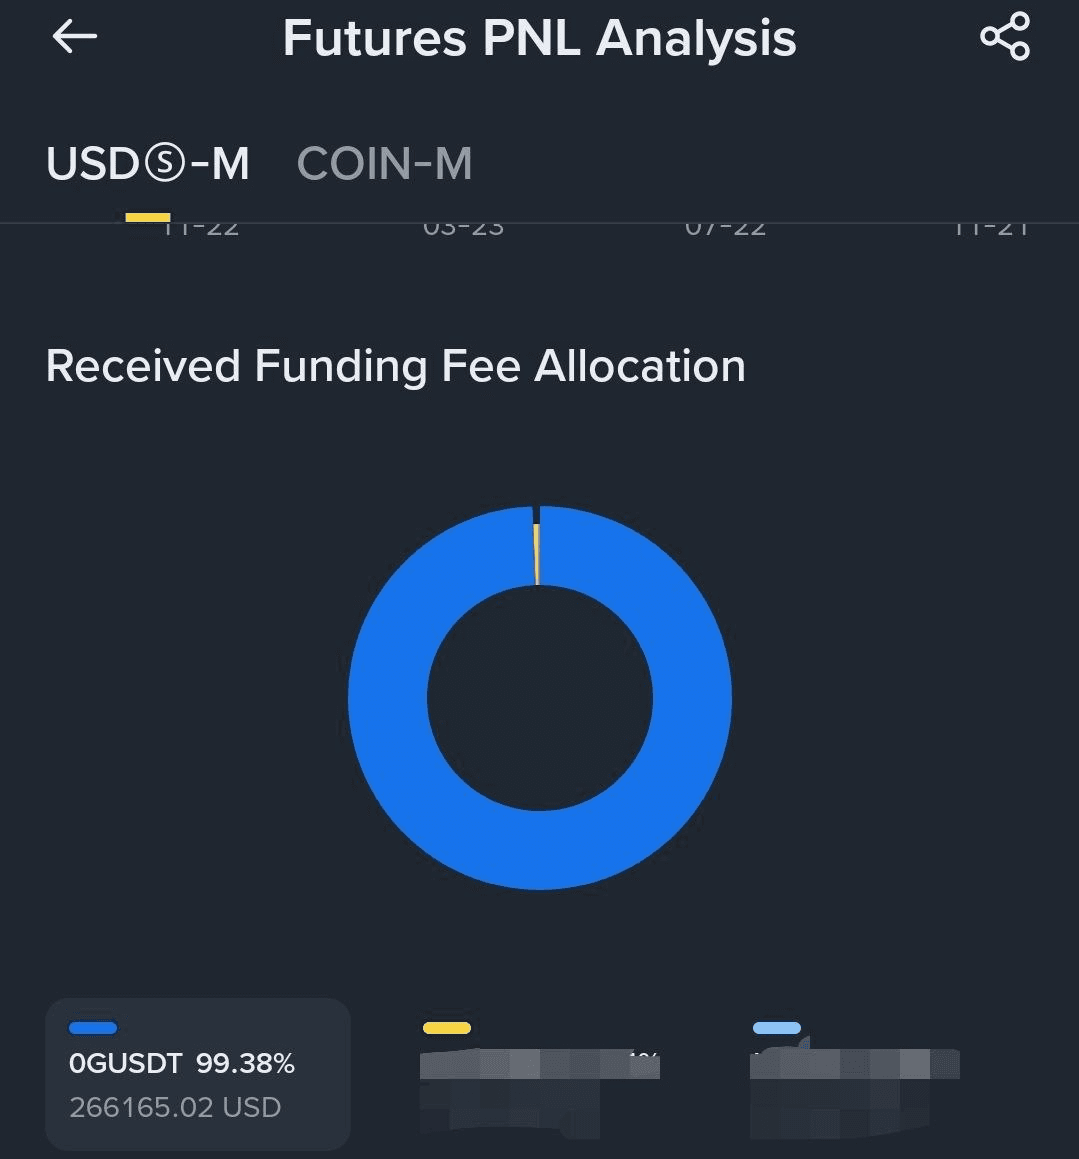Tap the blurred legend entry below light-blue swatch
This screenshot has width=1079, height=1159.
coord(853,1088)
